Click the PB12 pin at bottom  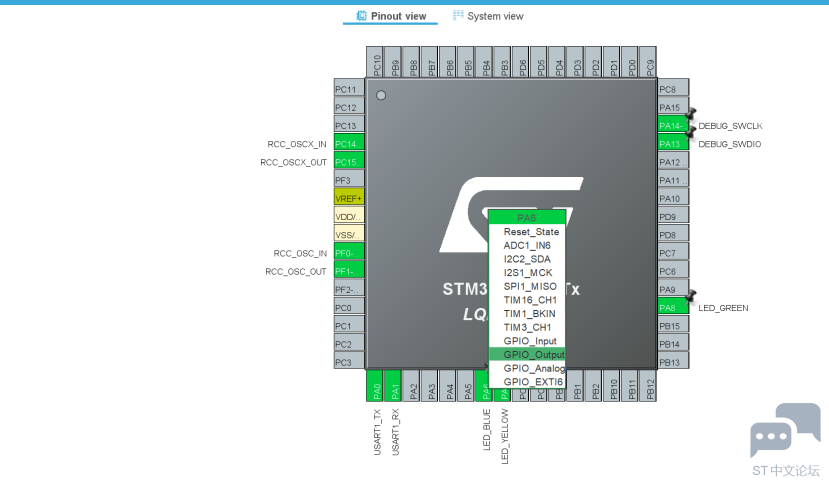click(648, 386)
